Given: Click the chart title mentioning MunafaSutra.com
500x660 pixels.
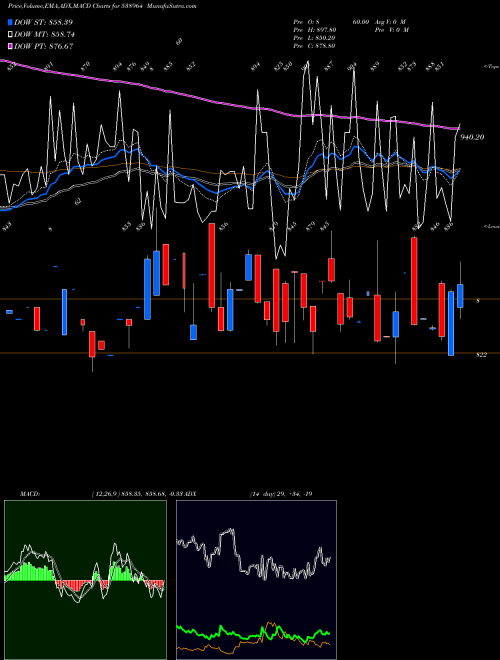Looking at the screenshot, I should [102, 6].
